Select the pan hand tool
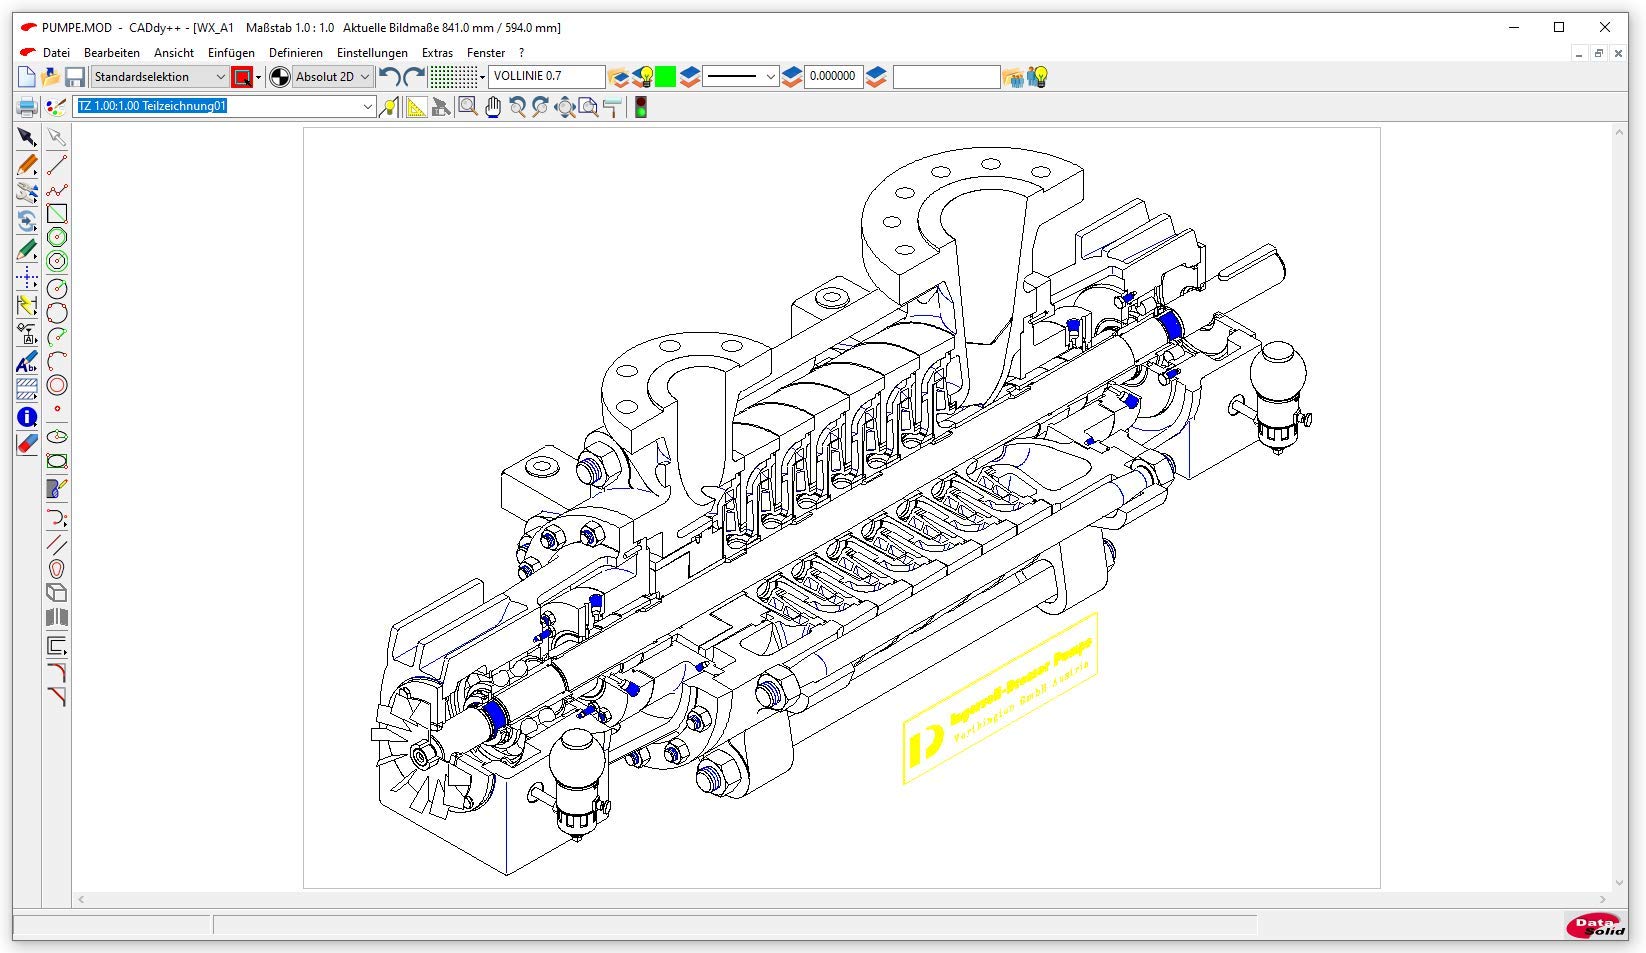The height and width of the screenshot is (953, 1646). tap(493, 107)
